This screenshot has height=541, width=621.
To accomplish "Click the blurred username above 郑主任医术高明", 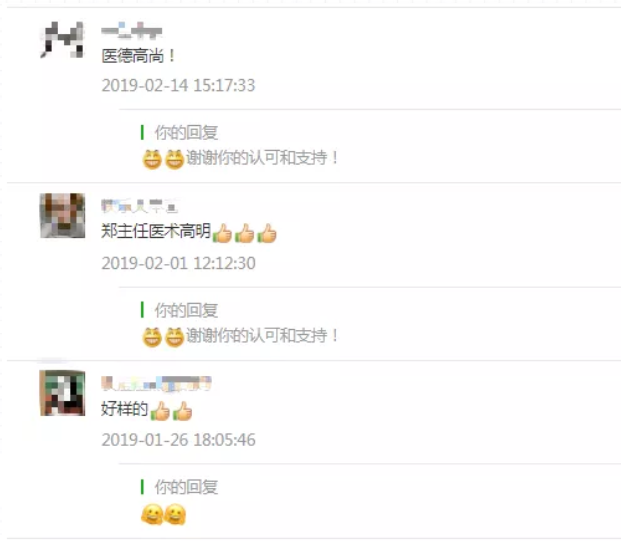I will 139,206.
